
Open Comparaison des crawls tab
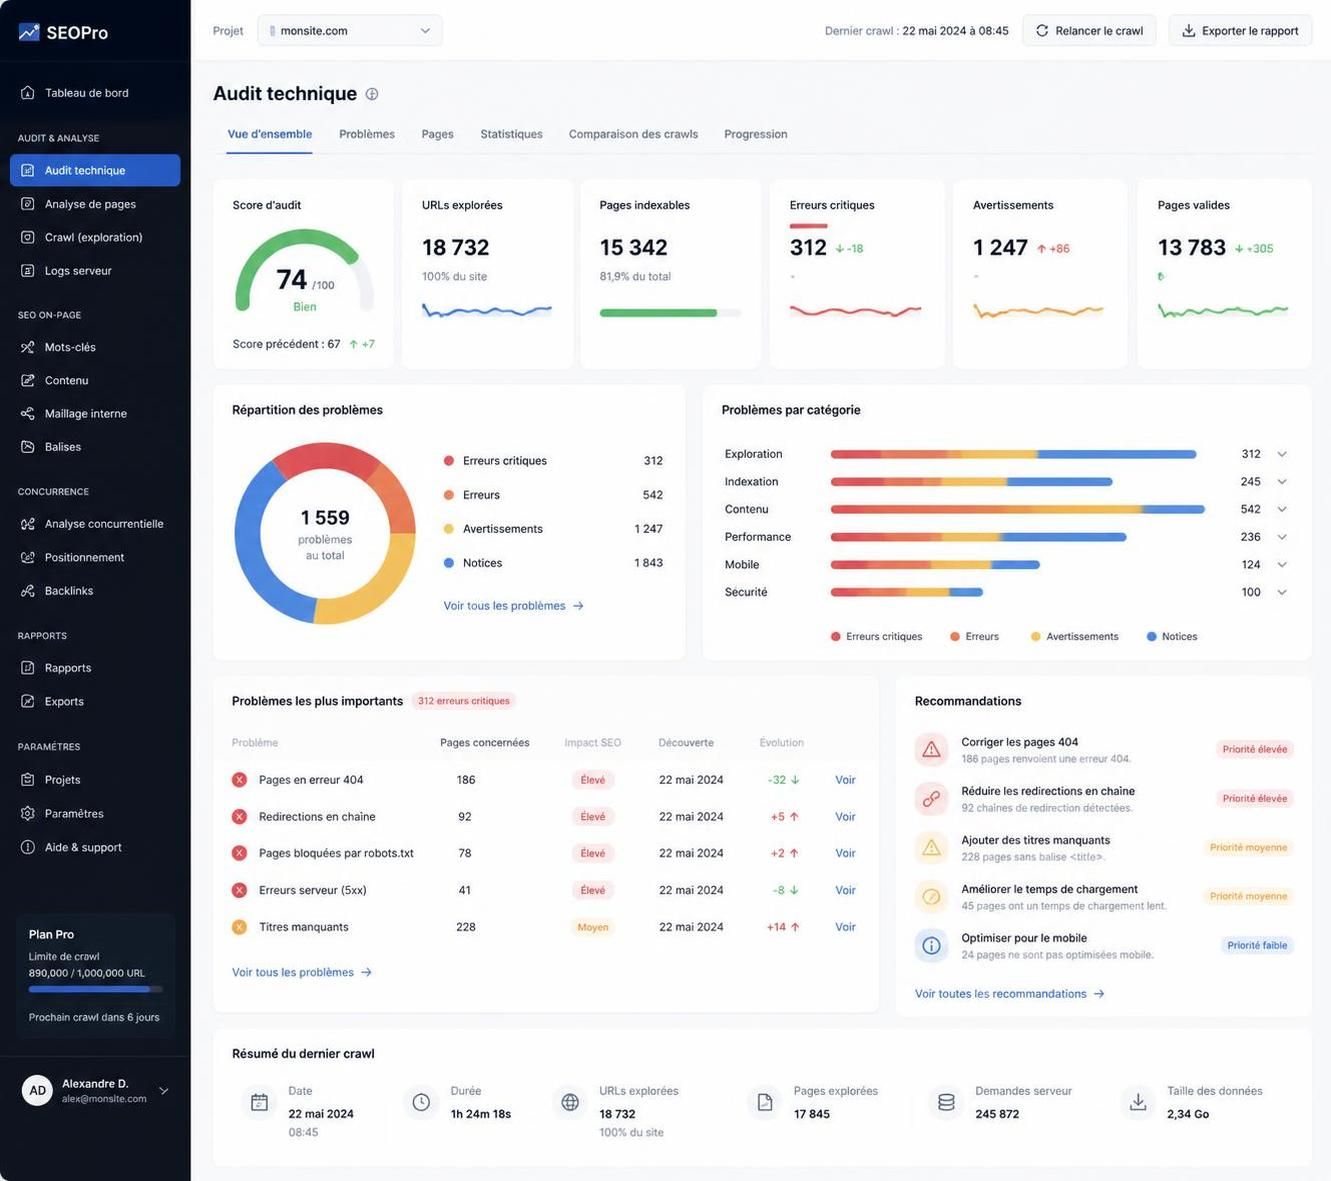(x=633, y=134)
